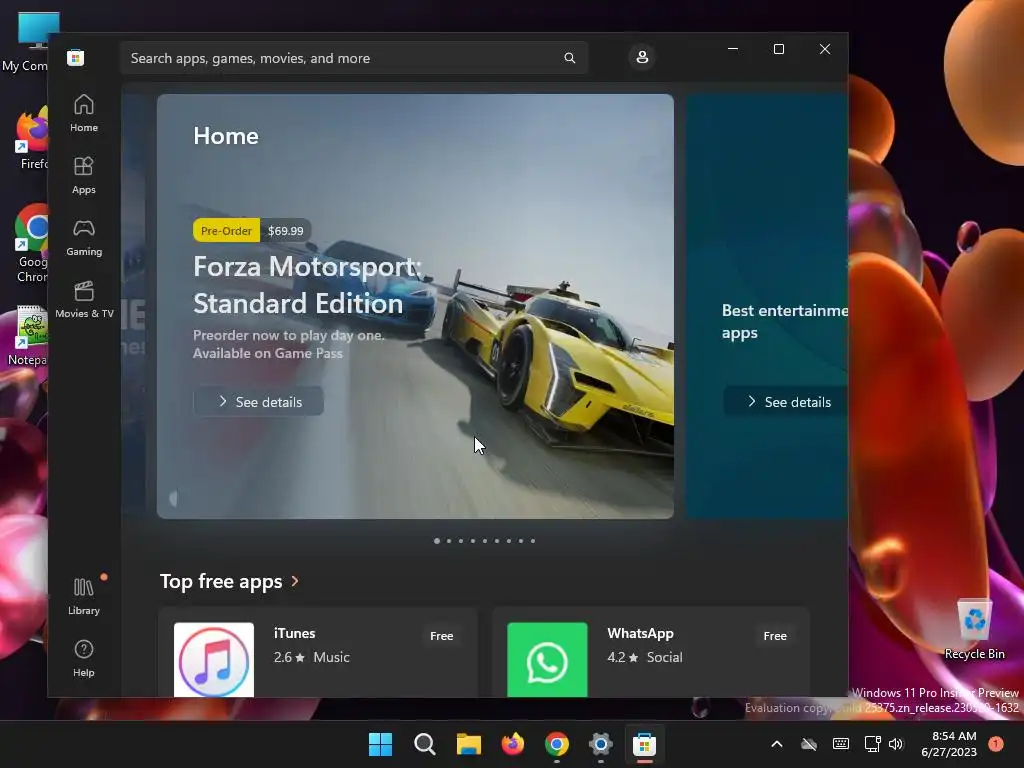The width and height of the screenshot is (1024, 768).
Task: Open Help at the bottom of the sidebar
Action: point(84,658)
